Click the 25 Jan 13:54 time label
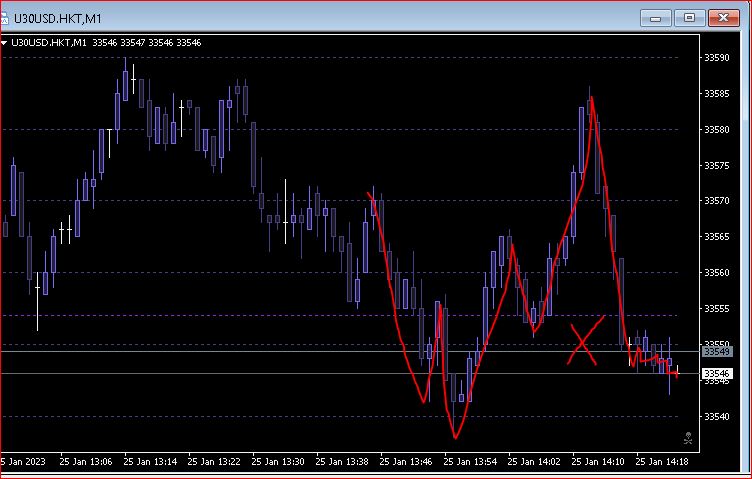752x479 pixels. tap(470, 462)
